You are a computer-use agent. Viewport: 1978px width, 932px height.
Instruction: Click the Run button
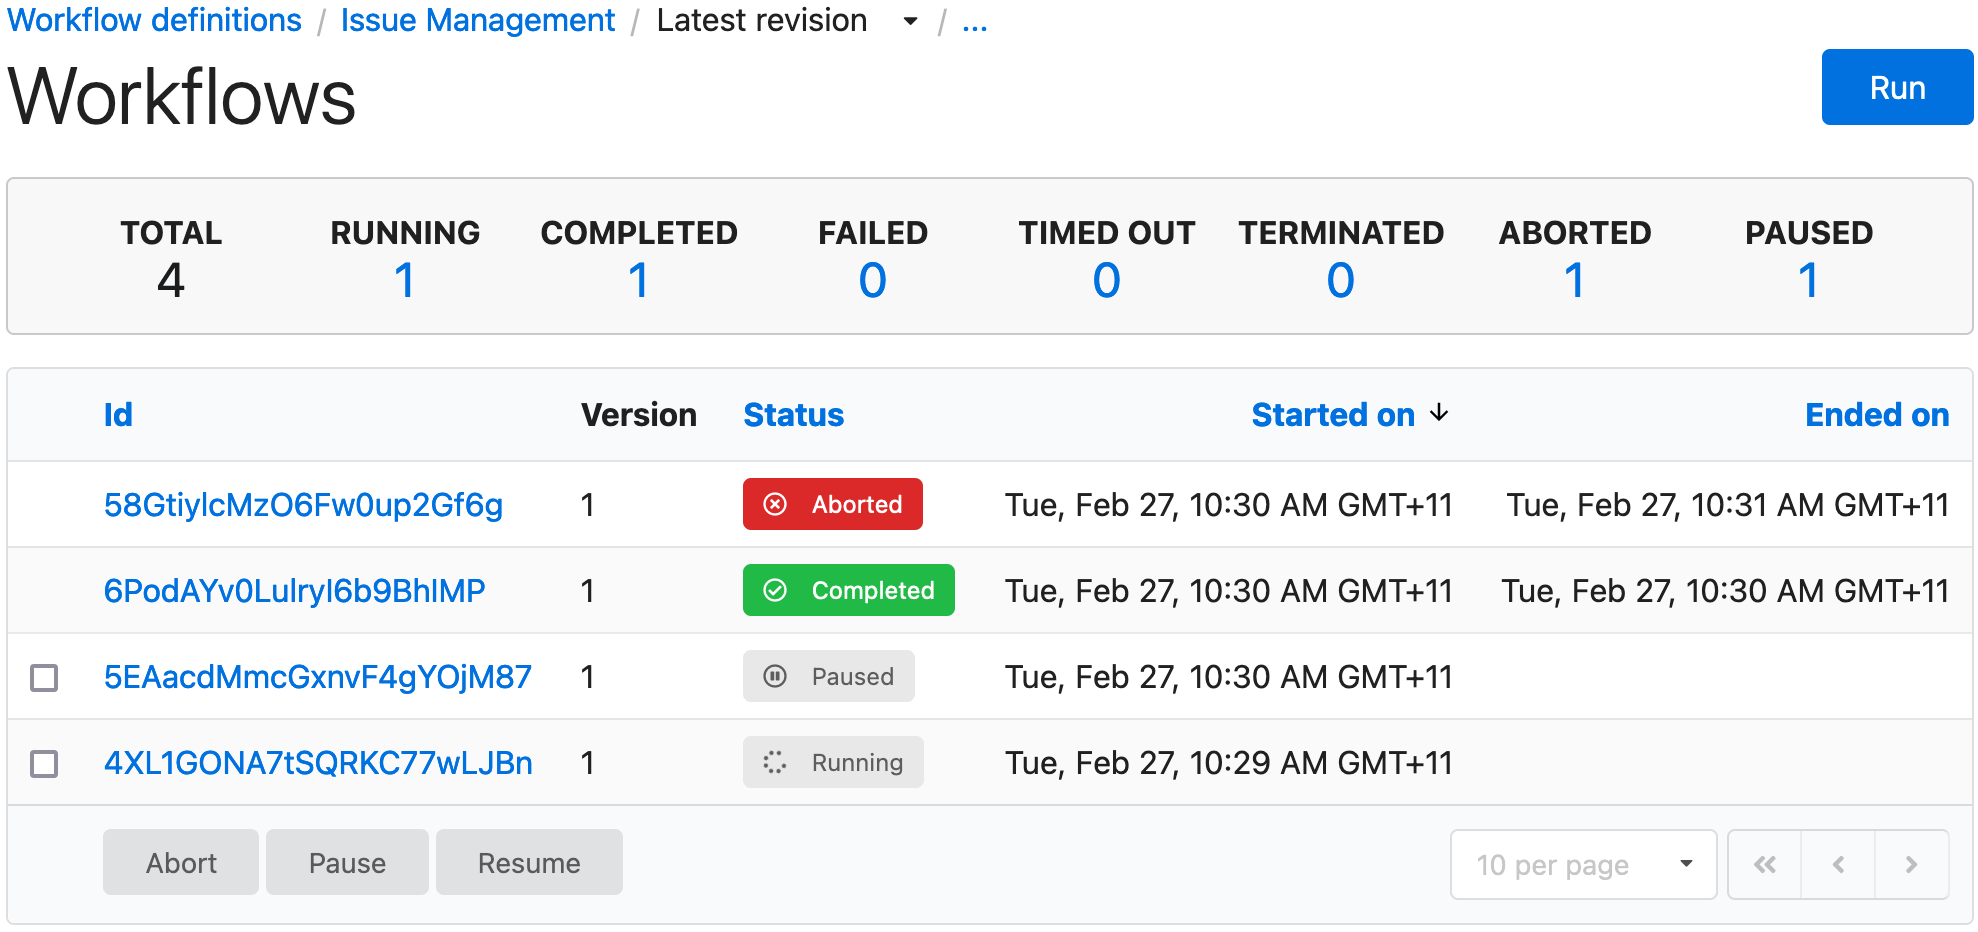(1897, 88)
